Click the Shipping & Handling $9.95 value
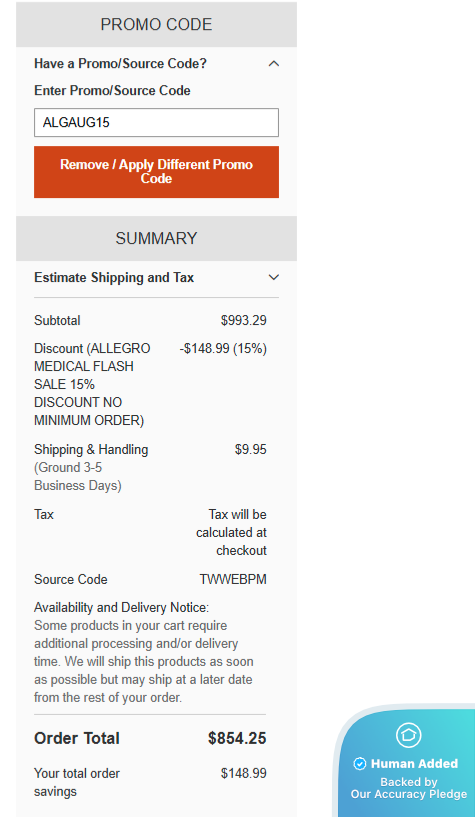 [251, 450]
